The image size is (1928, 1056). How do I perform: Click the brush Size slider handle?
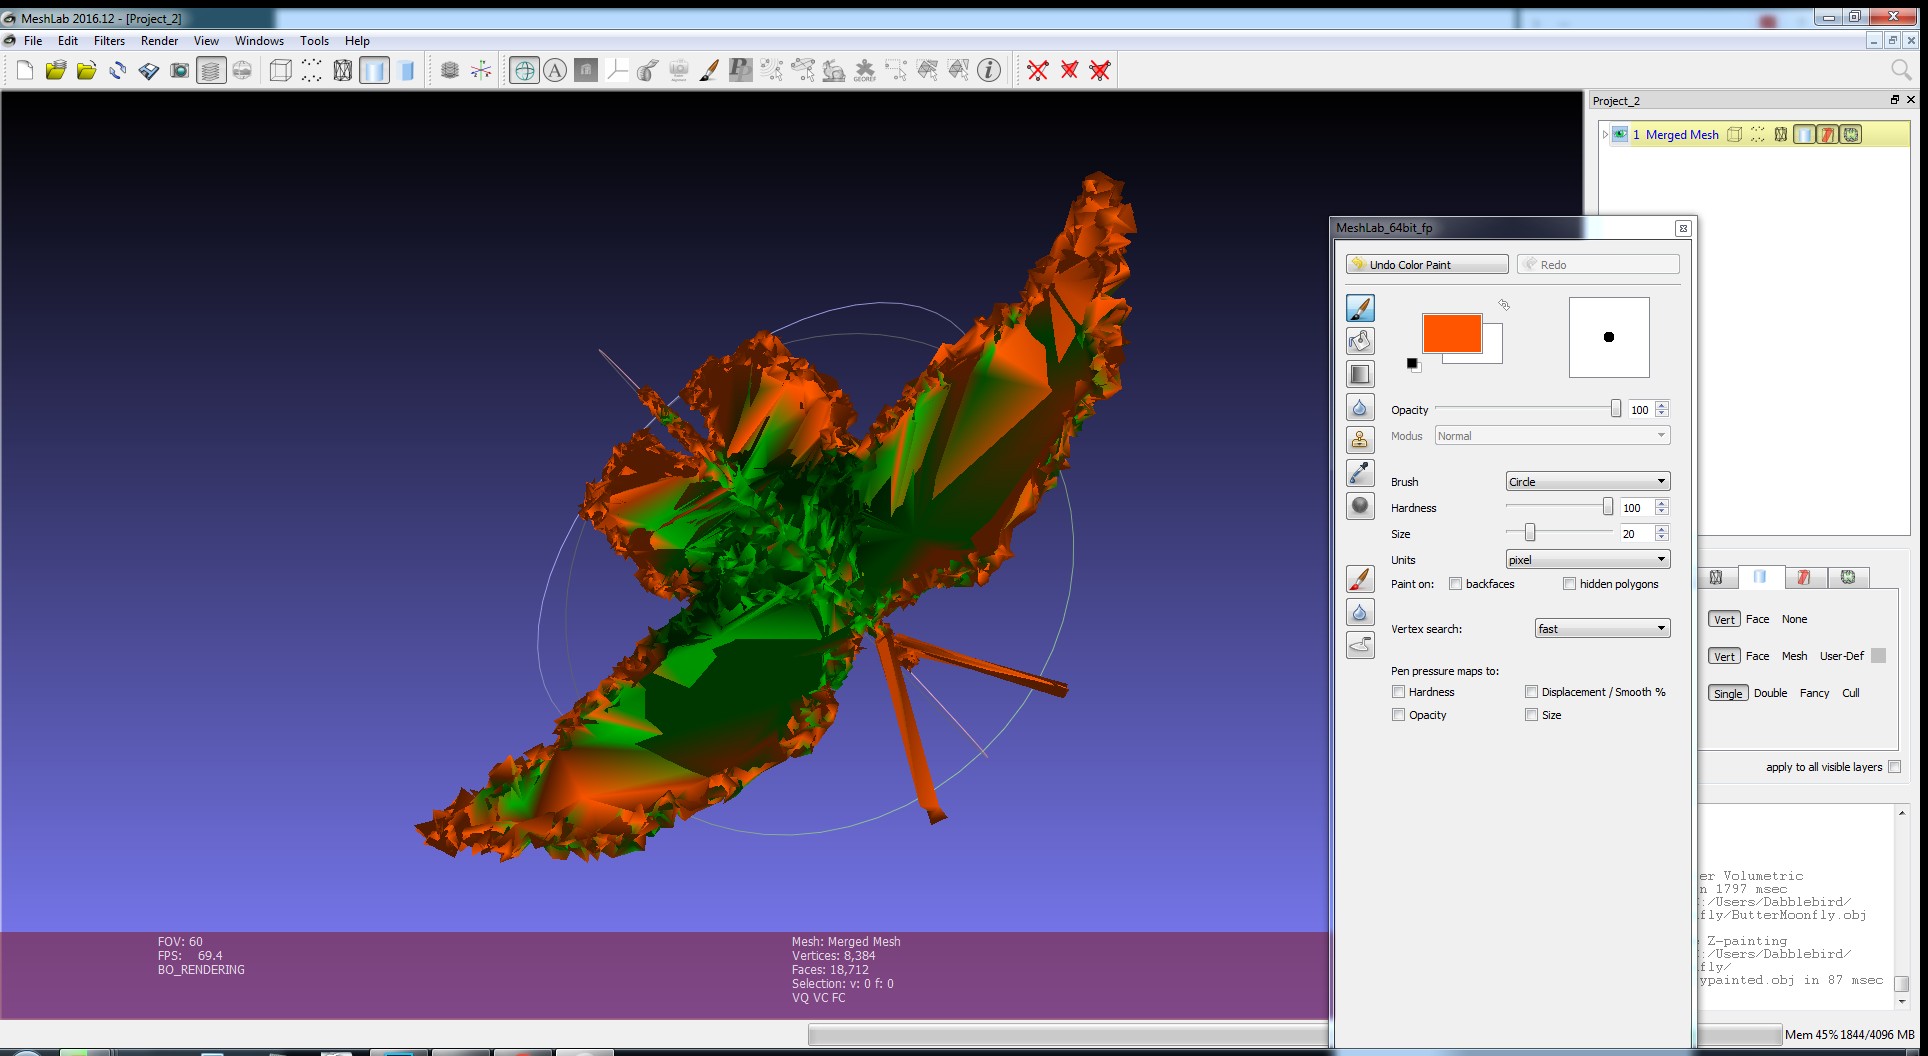pos(1530,533)
